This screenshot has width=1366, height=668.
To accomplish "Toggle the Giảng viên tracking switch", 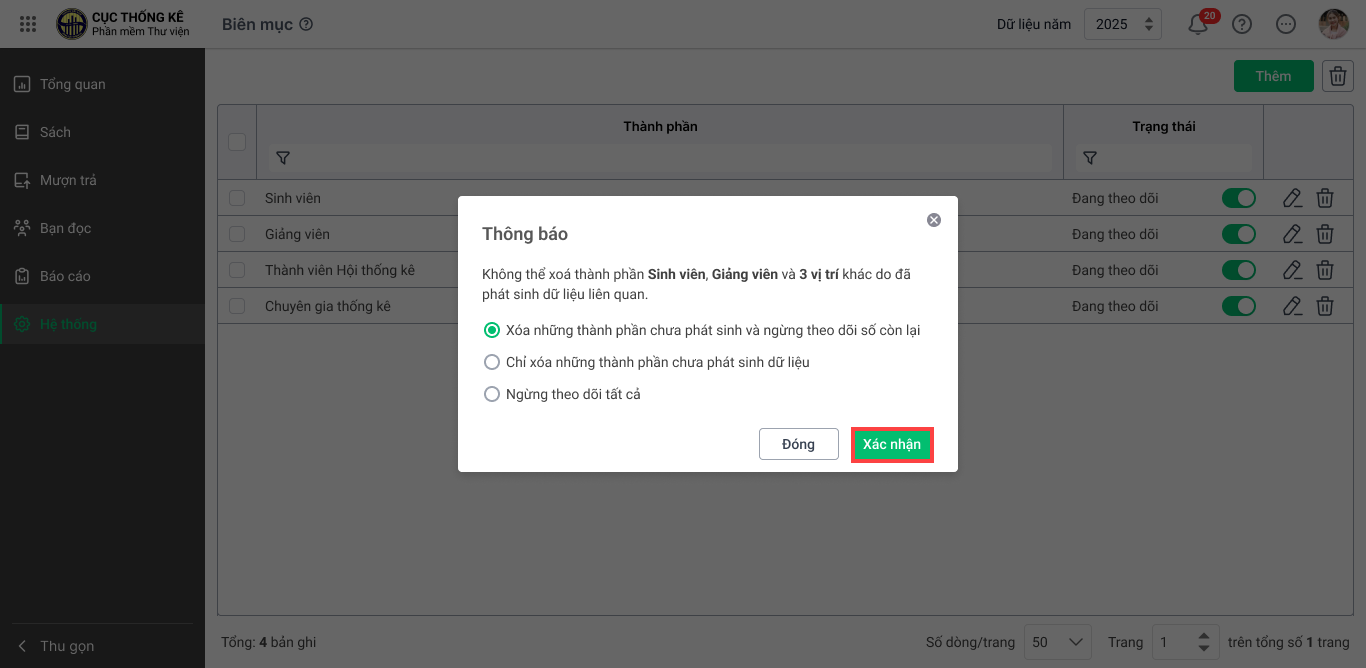I will click(1239, 234).
